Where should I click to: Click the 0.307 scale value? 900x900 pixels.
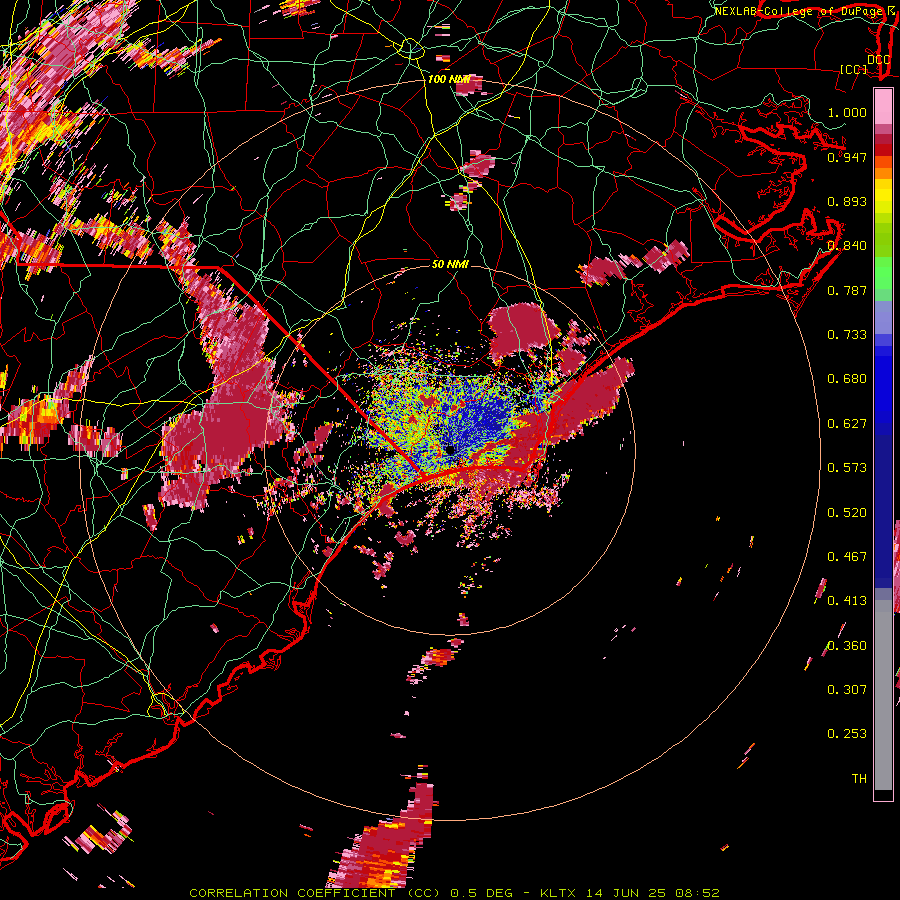[x=847, y=690]
